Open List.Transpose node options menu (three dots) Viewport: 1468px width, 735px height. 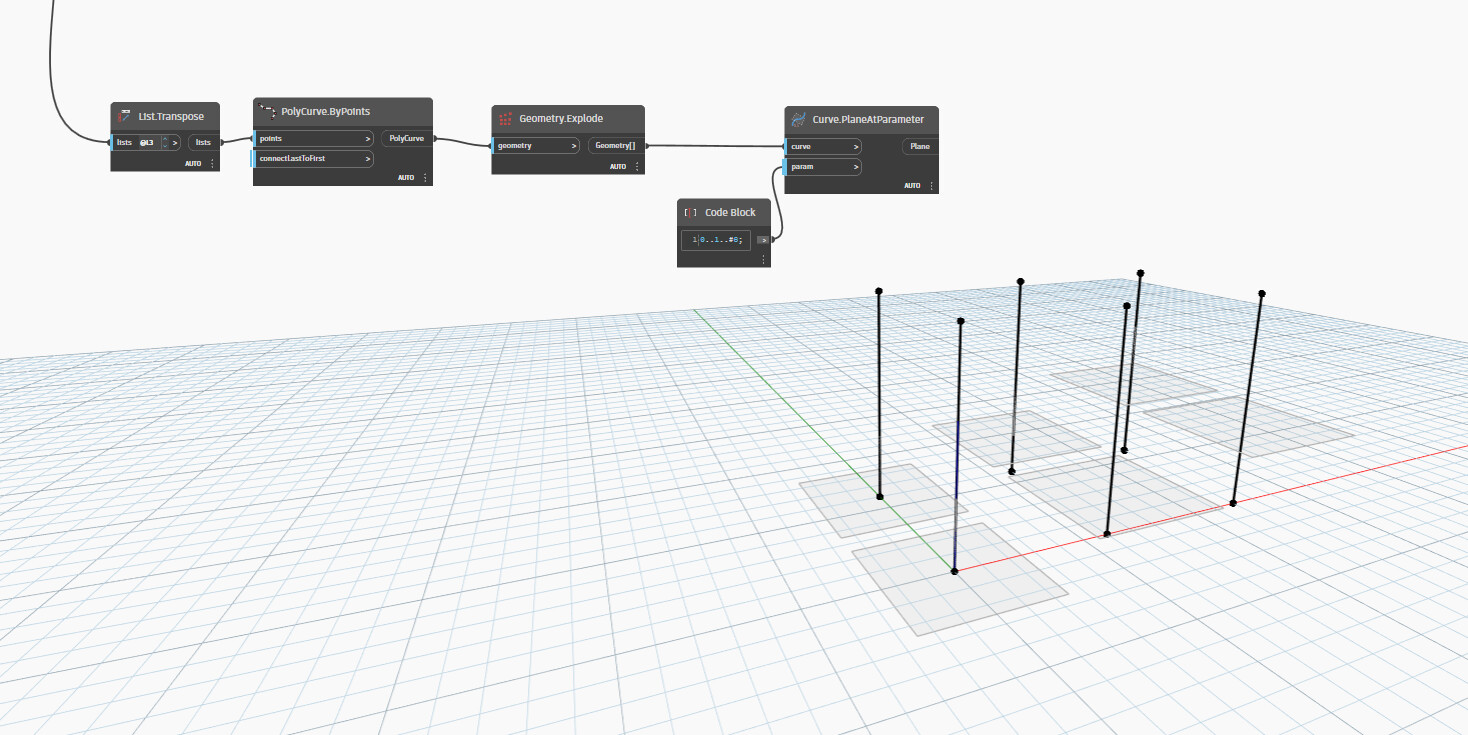[x=212, y=163]
